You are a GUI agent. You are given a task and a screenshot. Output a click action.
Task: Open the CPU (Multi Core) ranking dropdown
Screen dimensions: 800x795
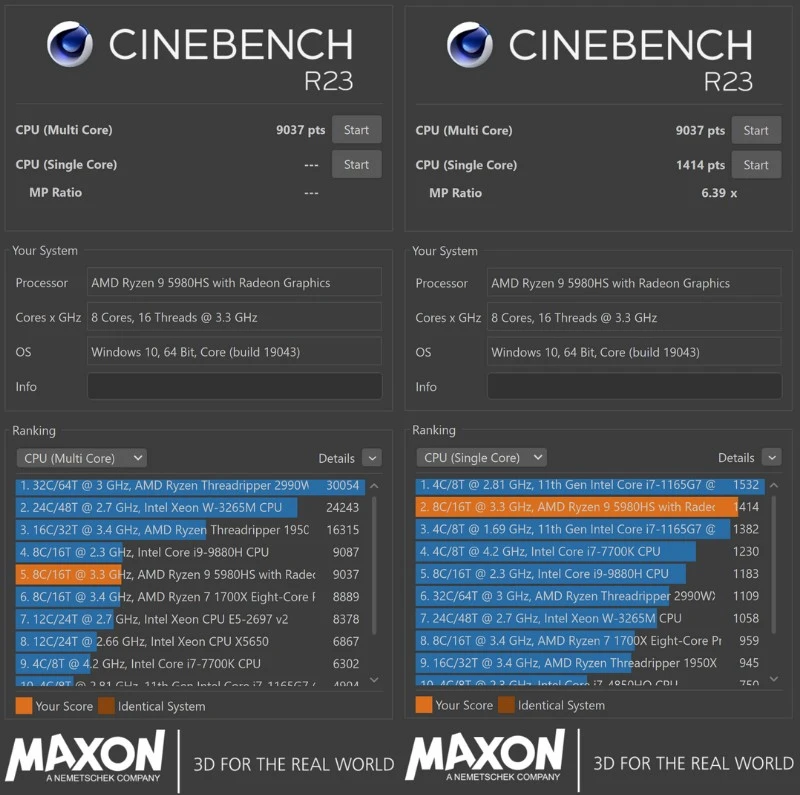coord(82,457)
